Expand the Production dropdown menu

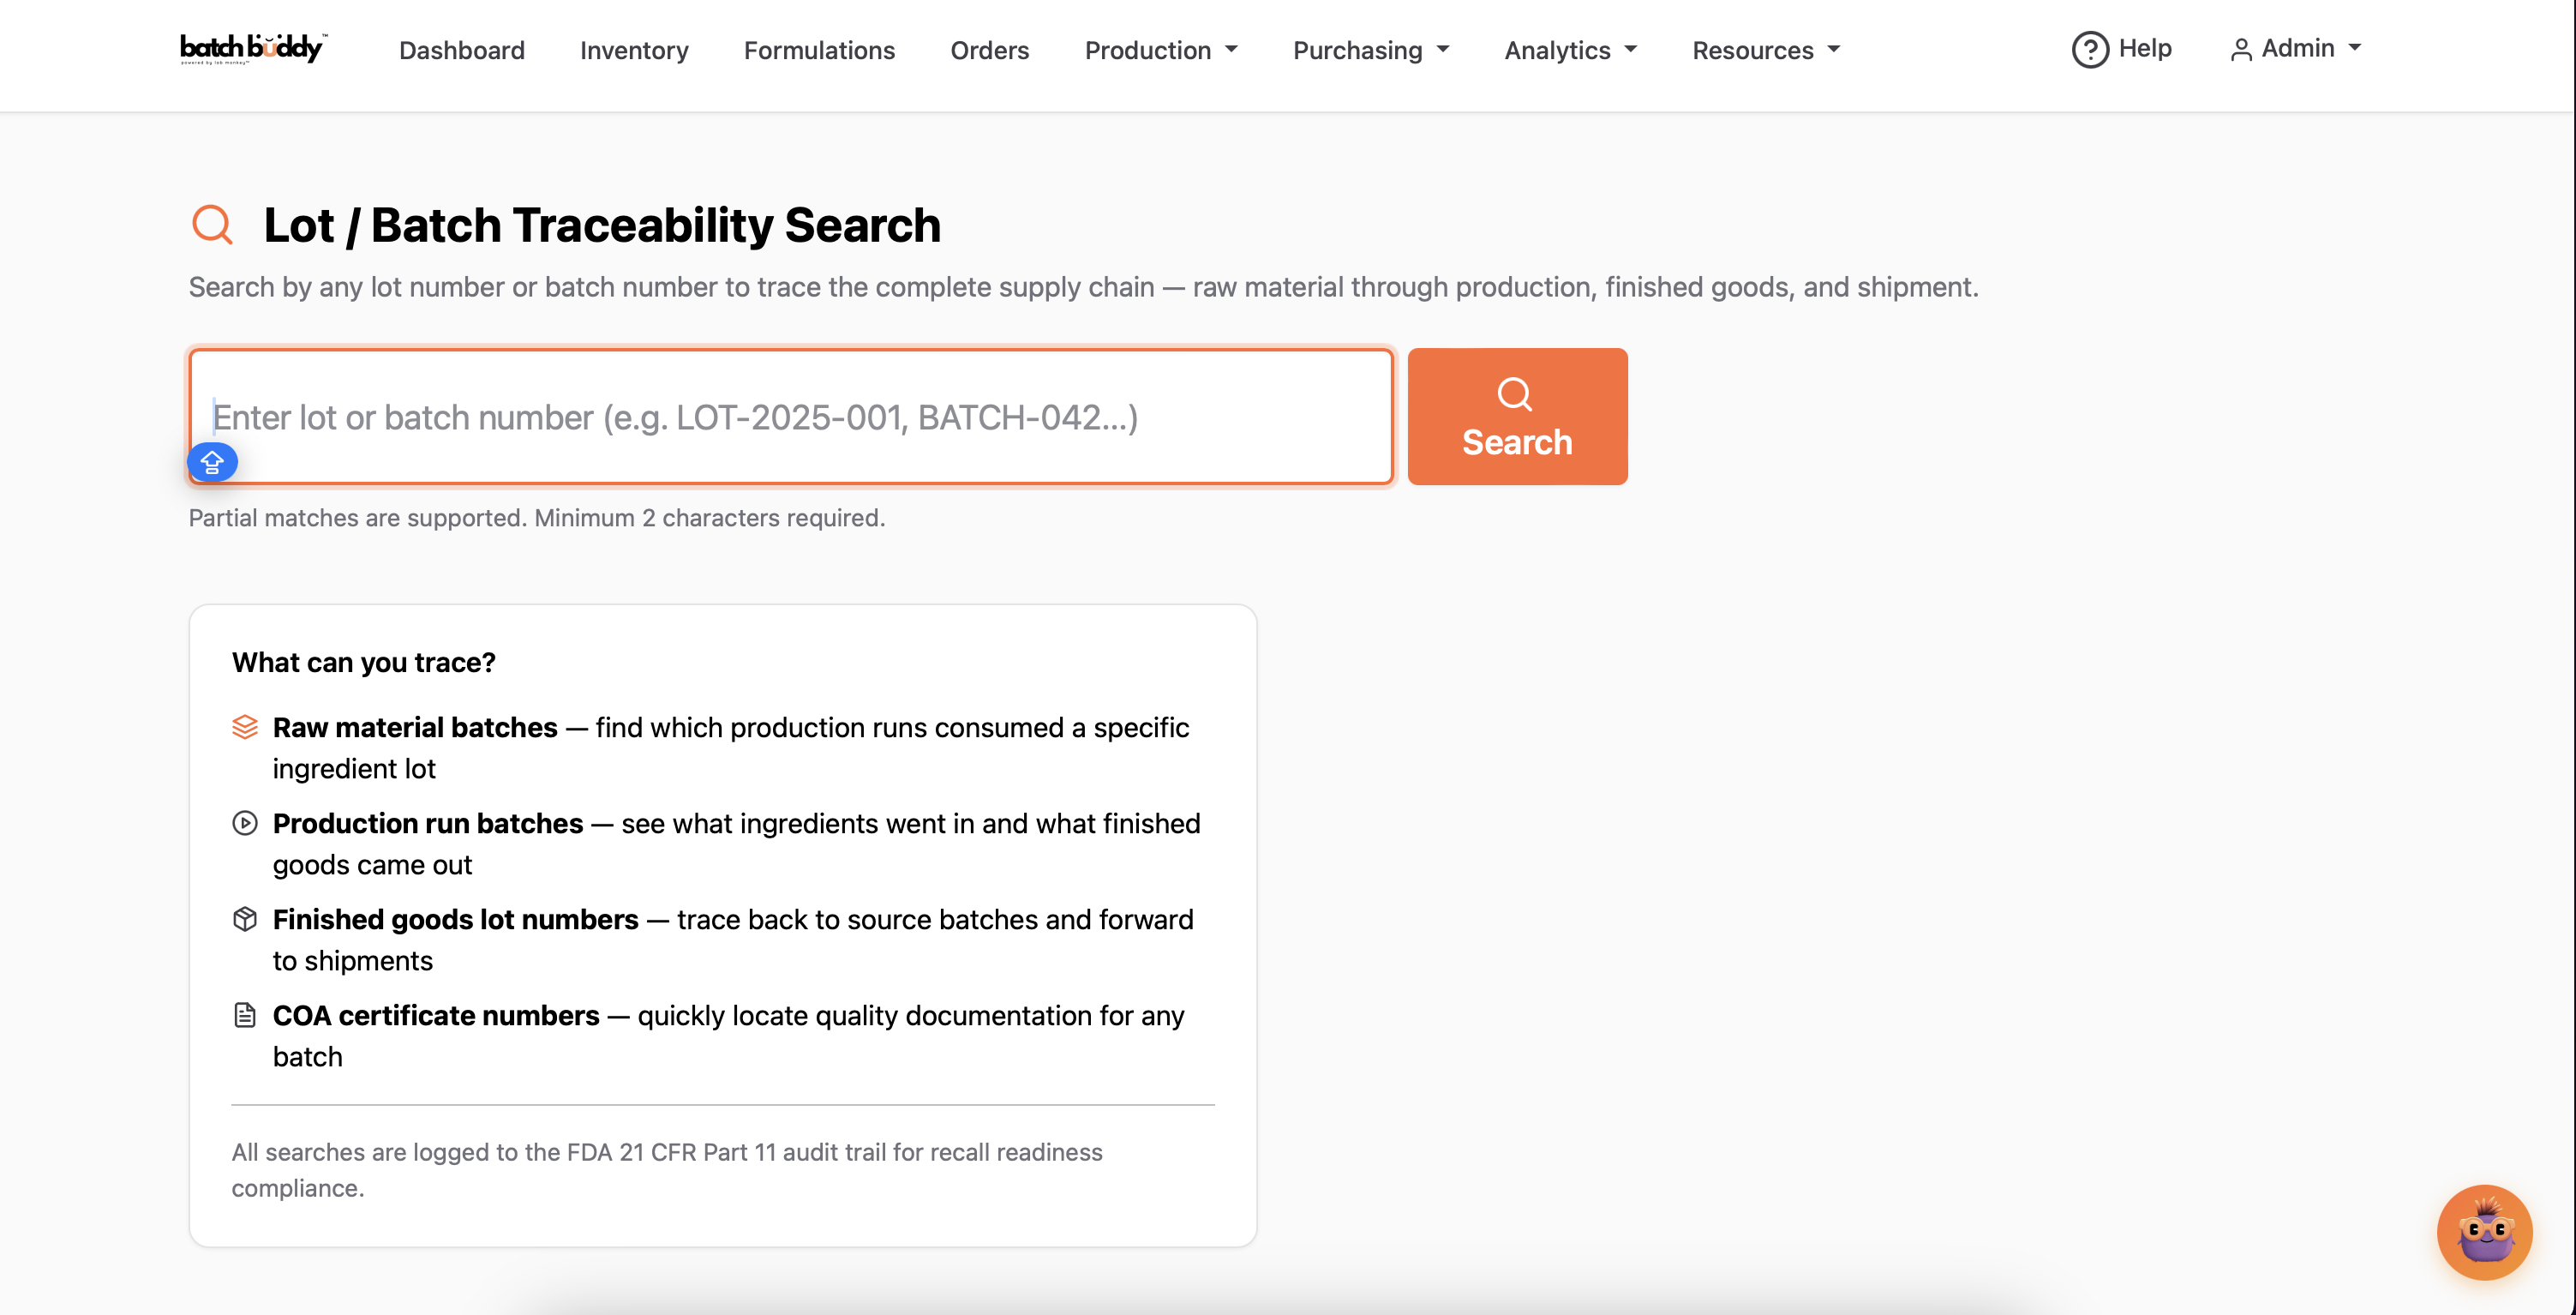click(1161, 50)
